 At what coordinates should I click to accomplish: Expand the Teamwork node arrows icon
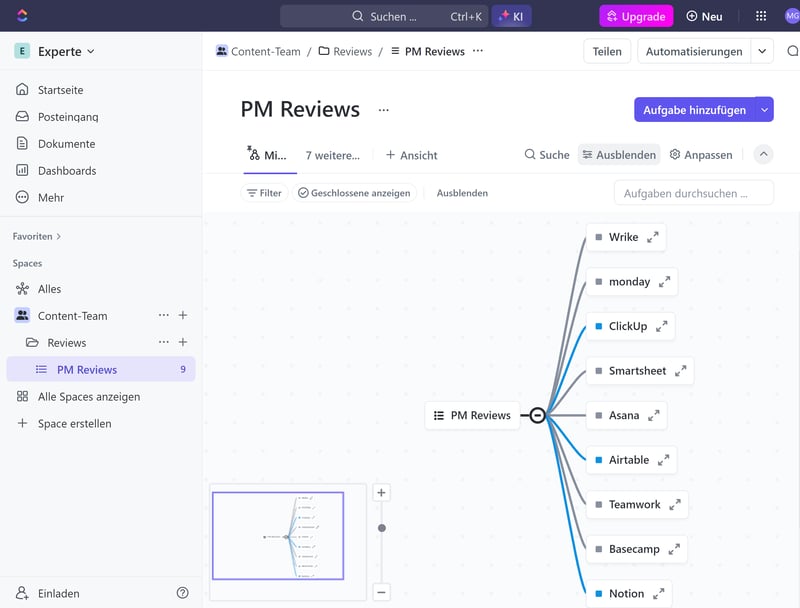click(675, 504)
